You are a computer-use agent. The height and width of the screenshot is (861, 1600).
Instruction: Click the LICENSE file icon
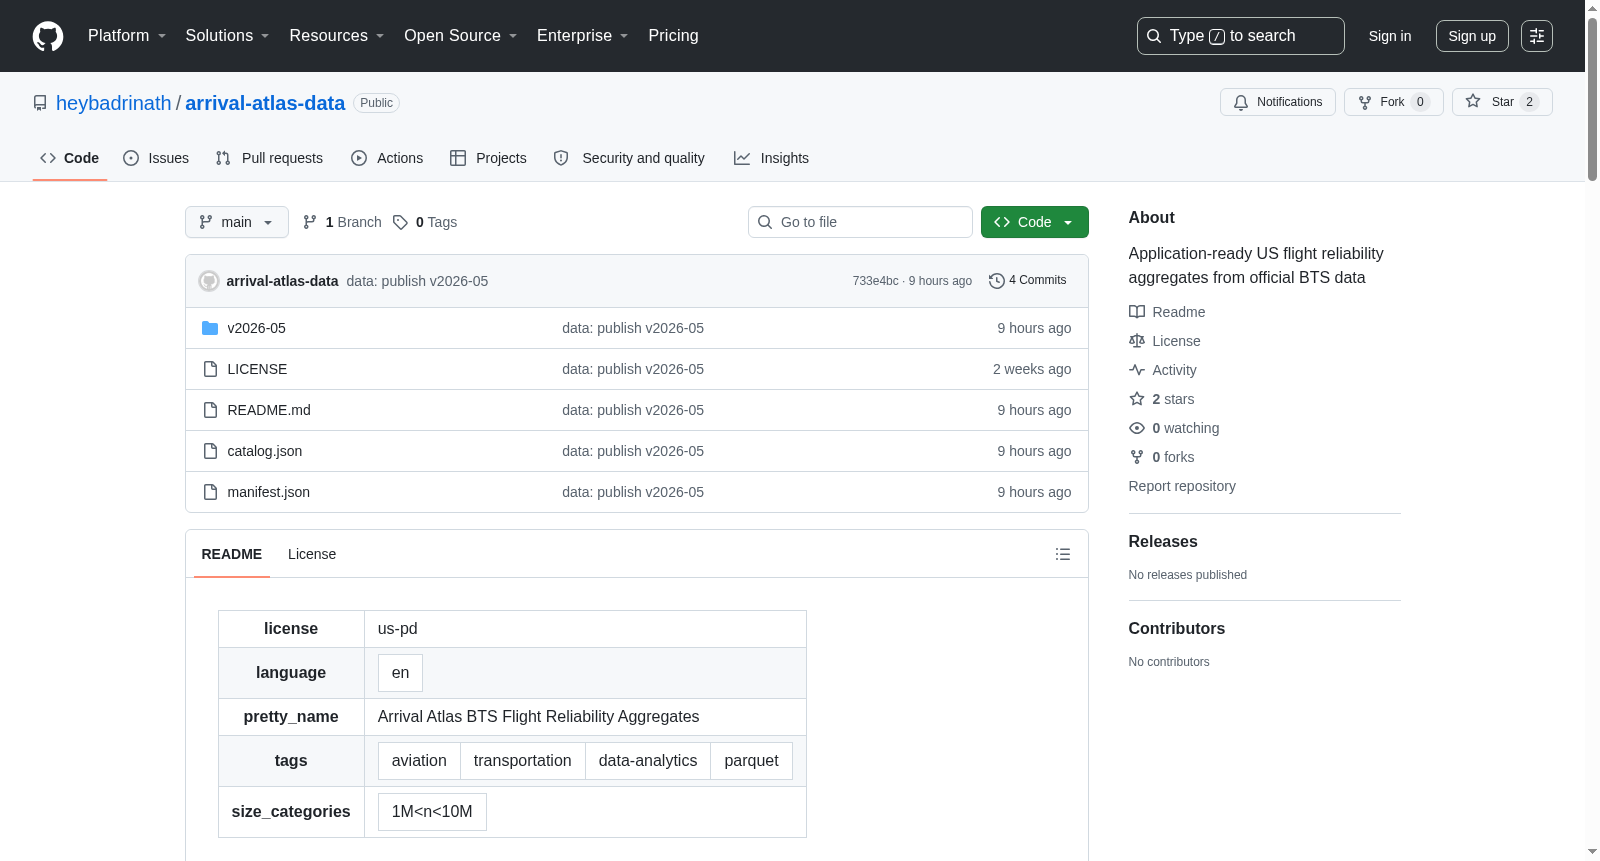pyautogui.click(x=210, y=369)
